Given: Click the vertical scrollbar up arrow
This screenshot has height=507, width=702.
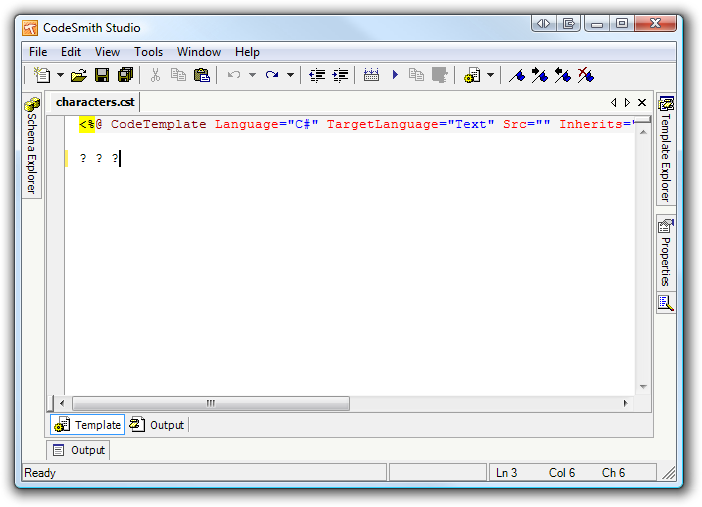Looking at the screenshot, I should coord(643,132).
